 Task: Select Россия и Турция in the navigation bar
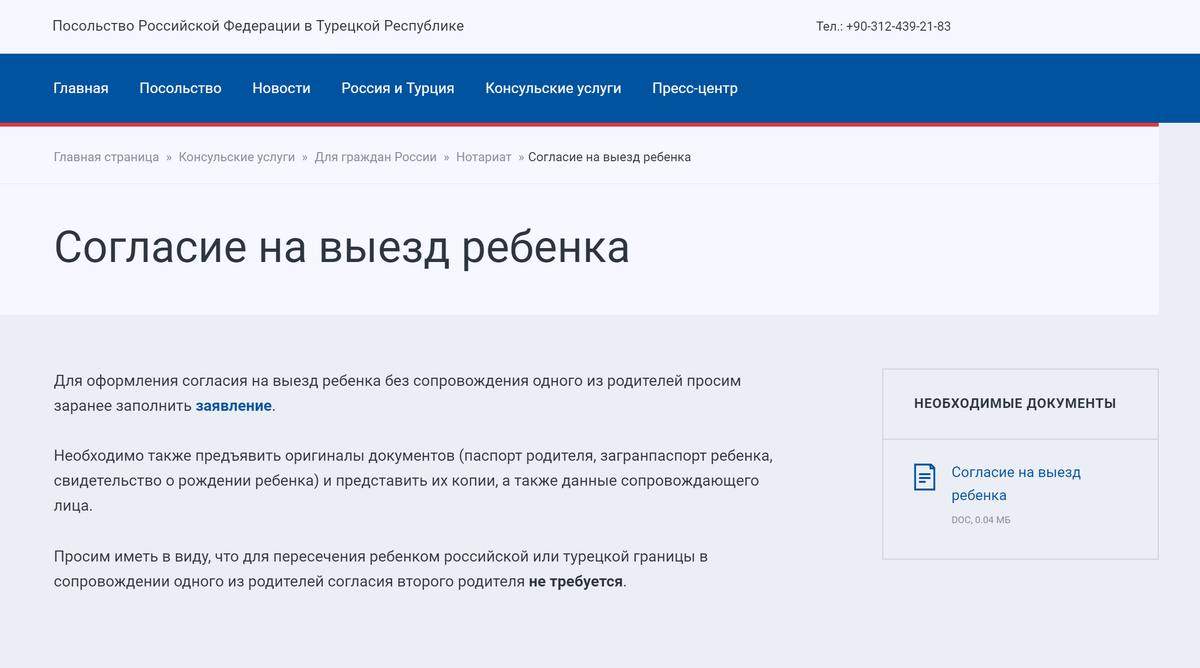(398, 88)
